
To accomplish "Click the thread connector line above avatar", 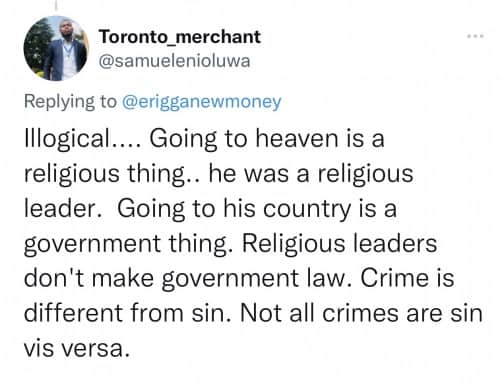I will [55, 5].
